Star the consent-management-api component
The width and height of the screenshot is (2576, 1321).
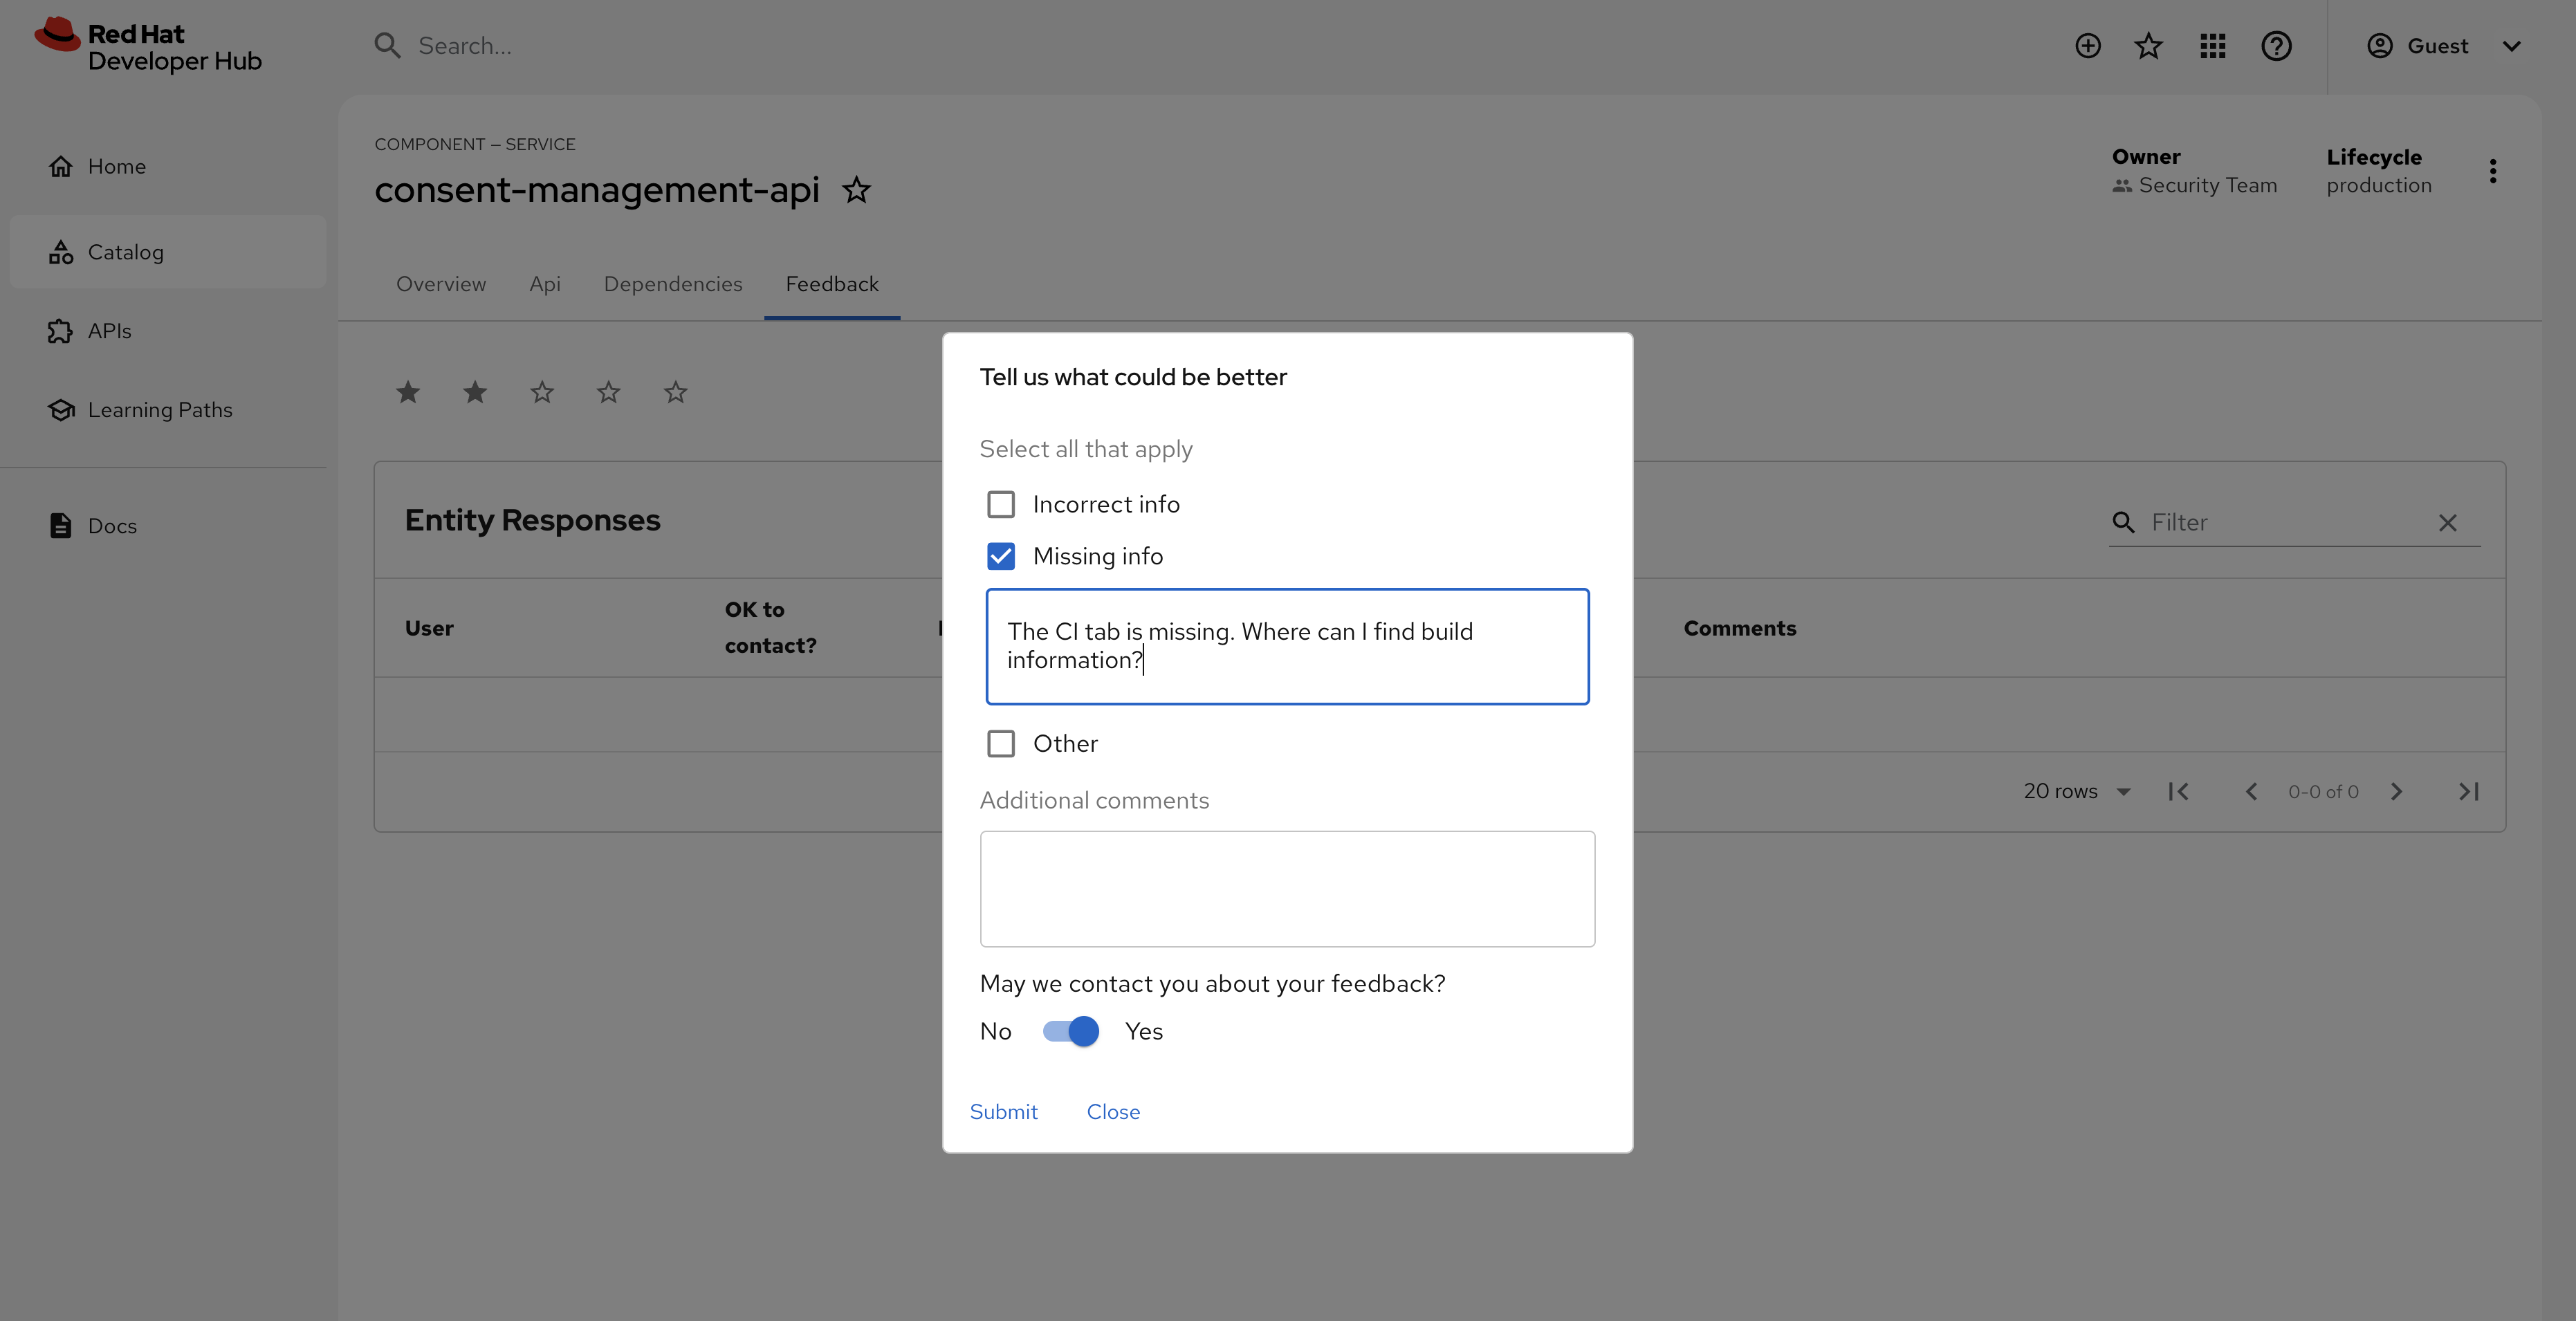click(x=857, y=190)
